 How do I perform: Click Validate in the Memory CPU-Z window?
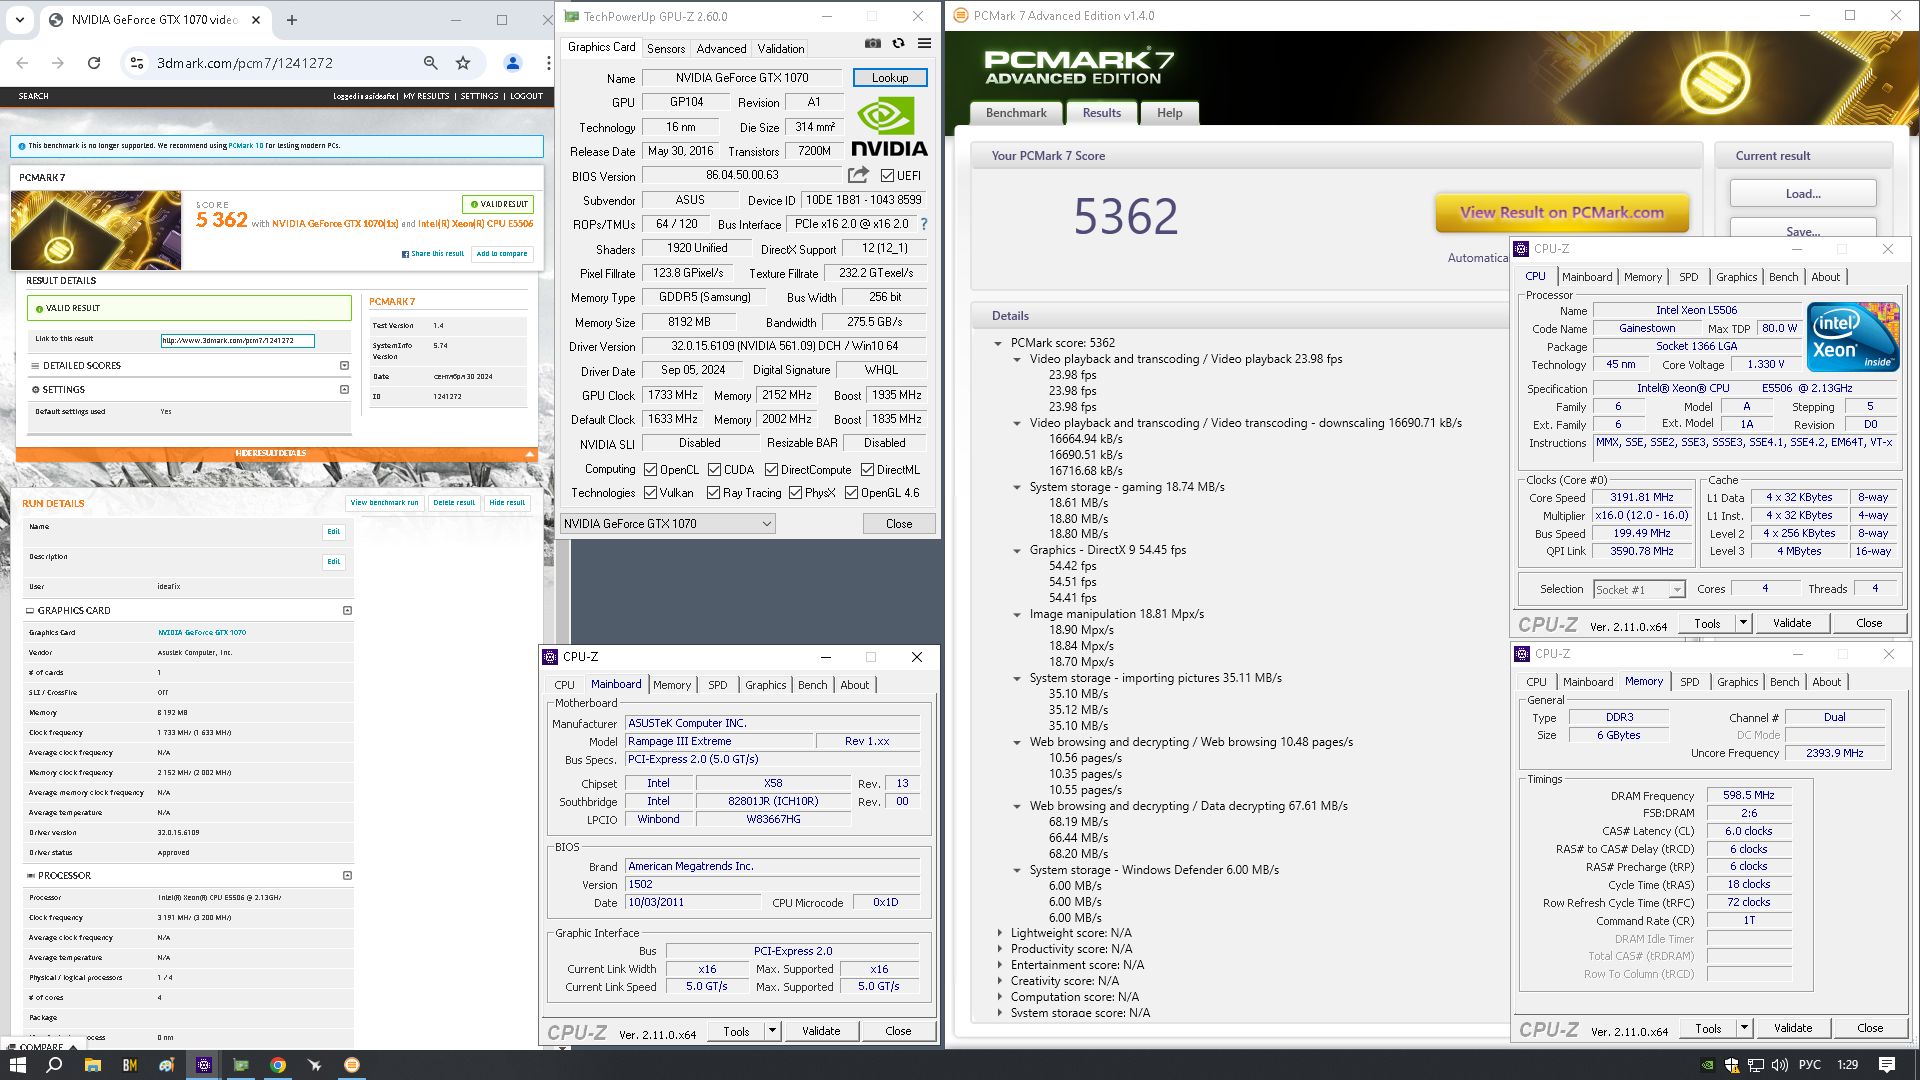[x=1792, y=1028]
